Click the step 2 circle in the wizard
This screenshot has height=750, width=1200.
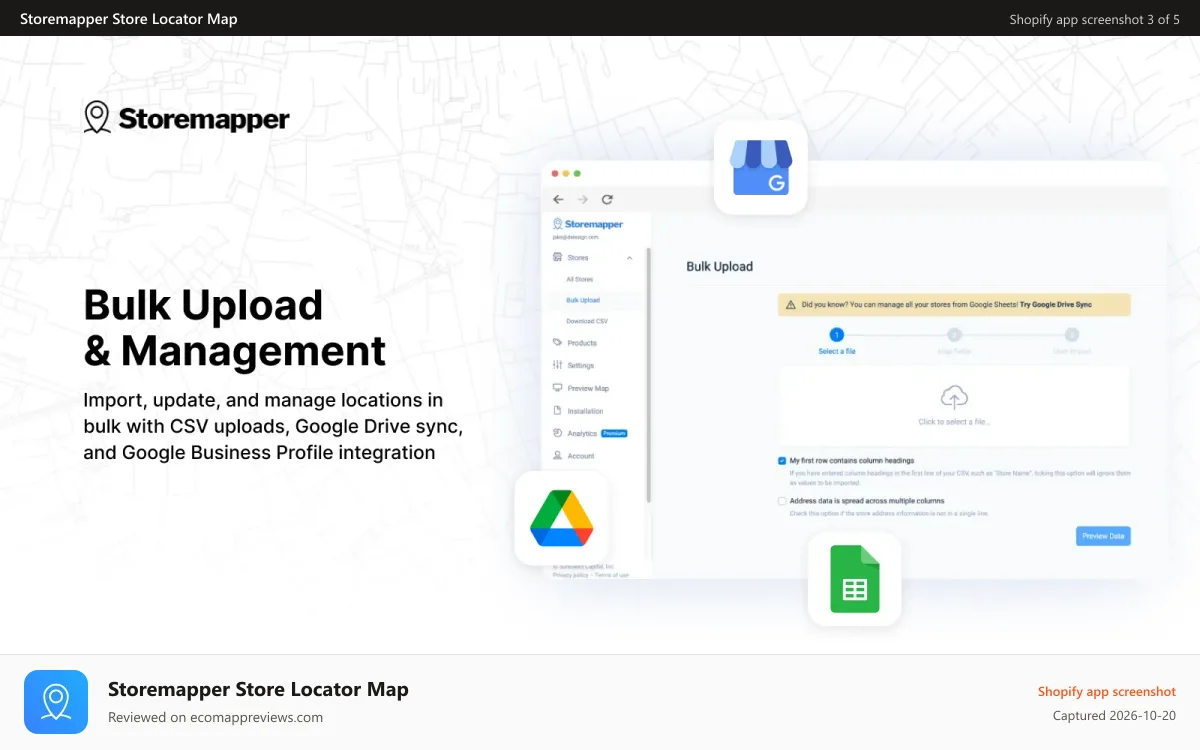(954, 335)
